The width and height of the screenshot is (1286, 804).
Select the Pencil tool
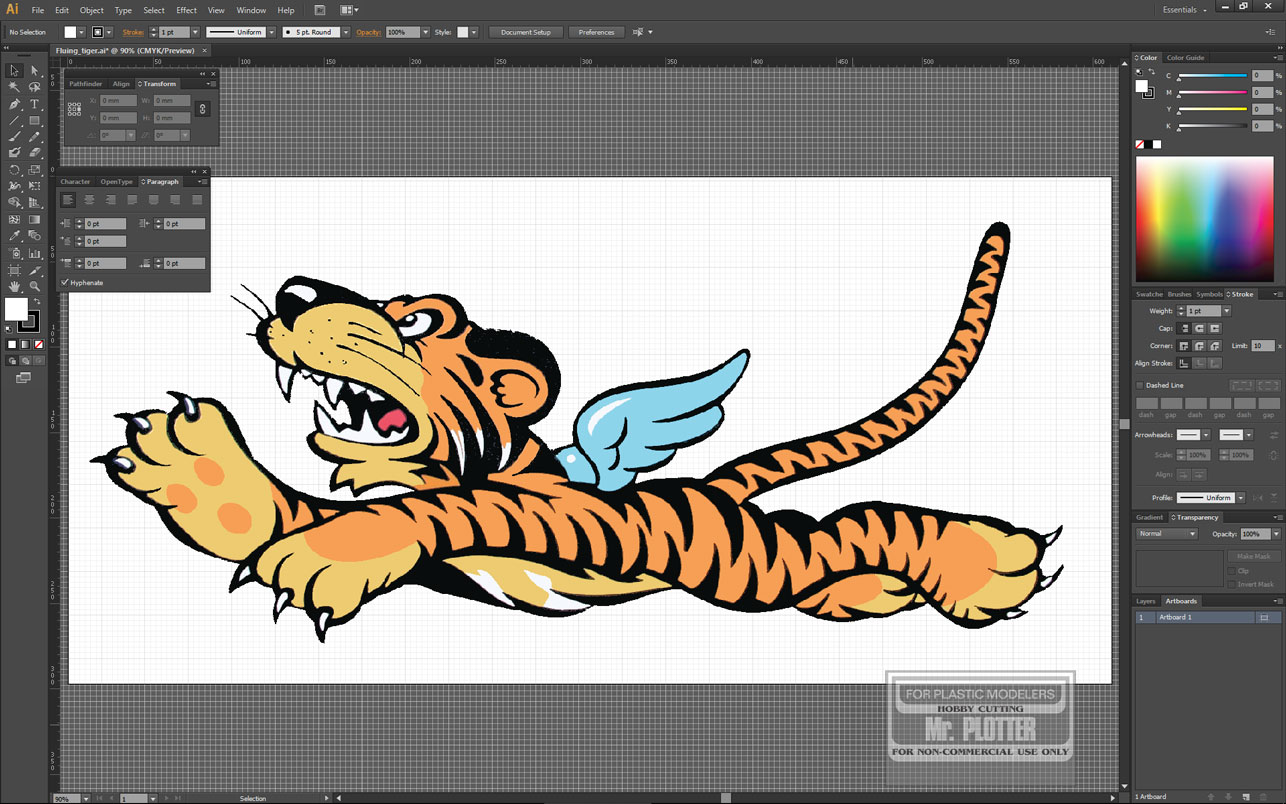click(x=34, y=137)
